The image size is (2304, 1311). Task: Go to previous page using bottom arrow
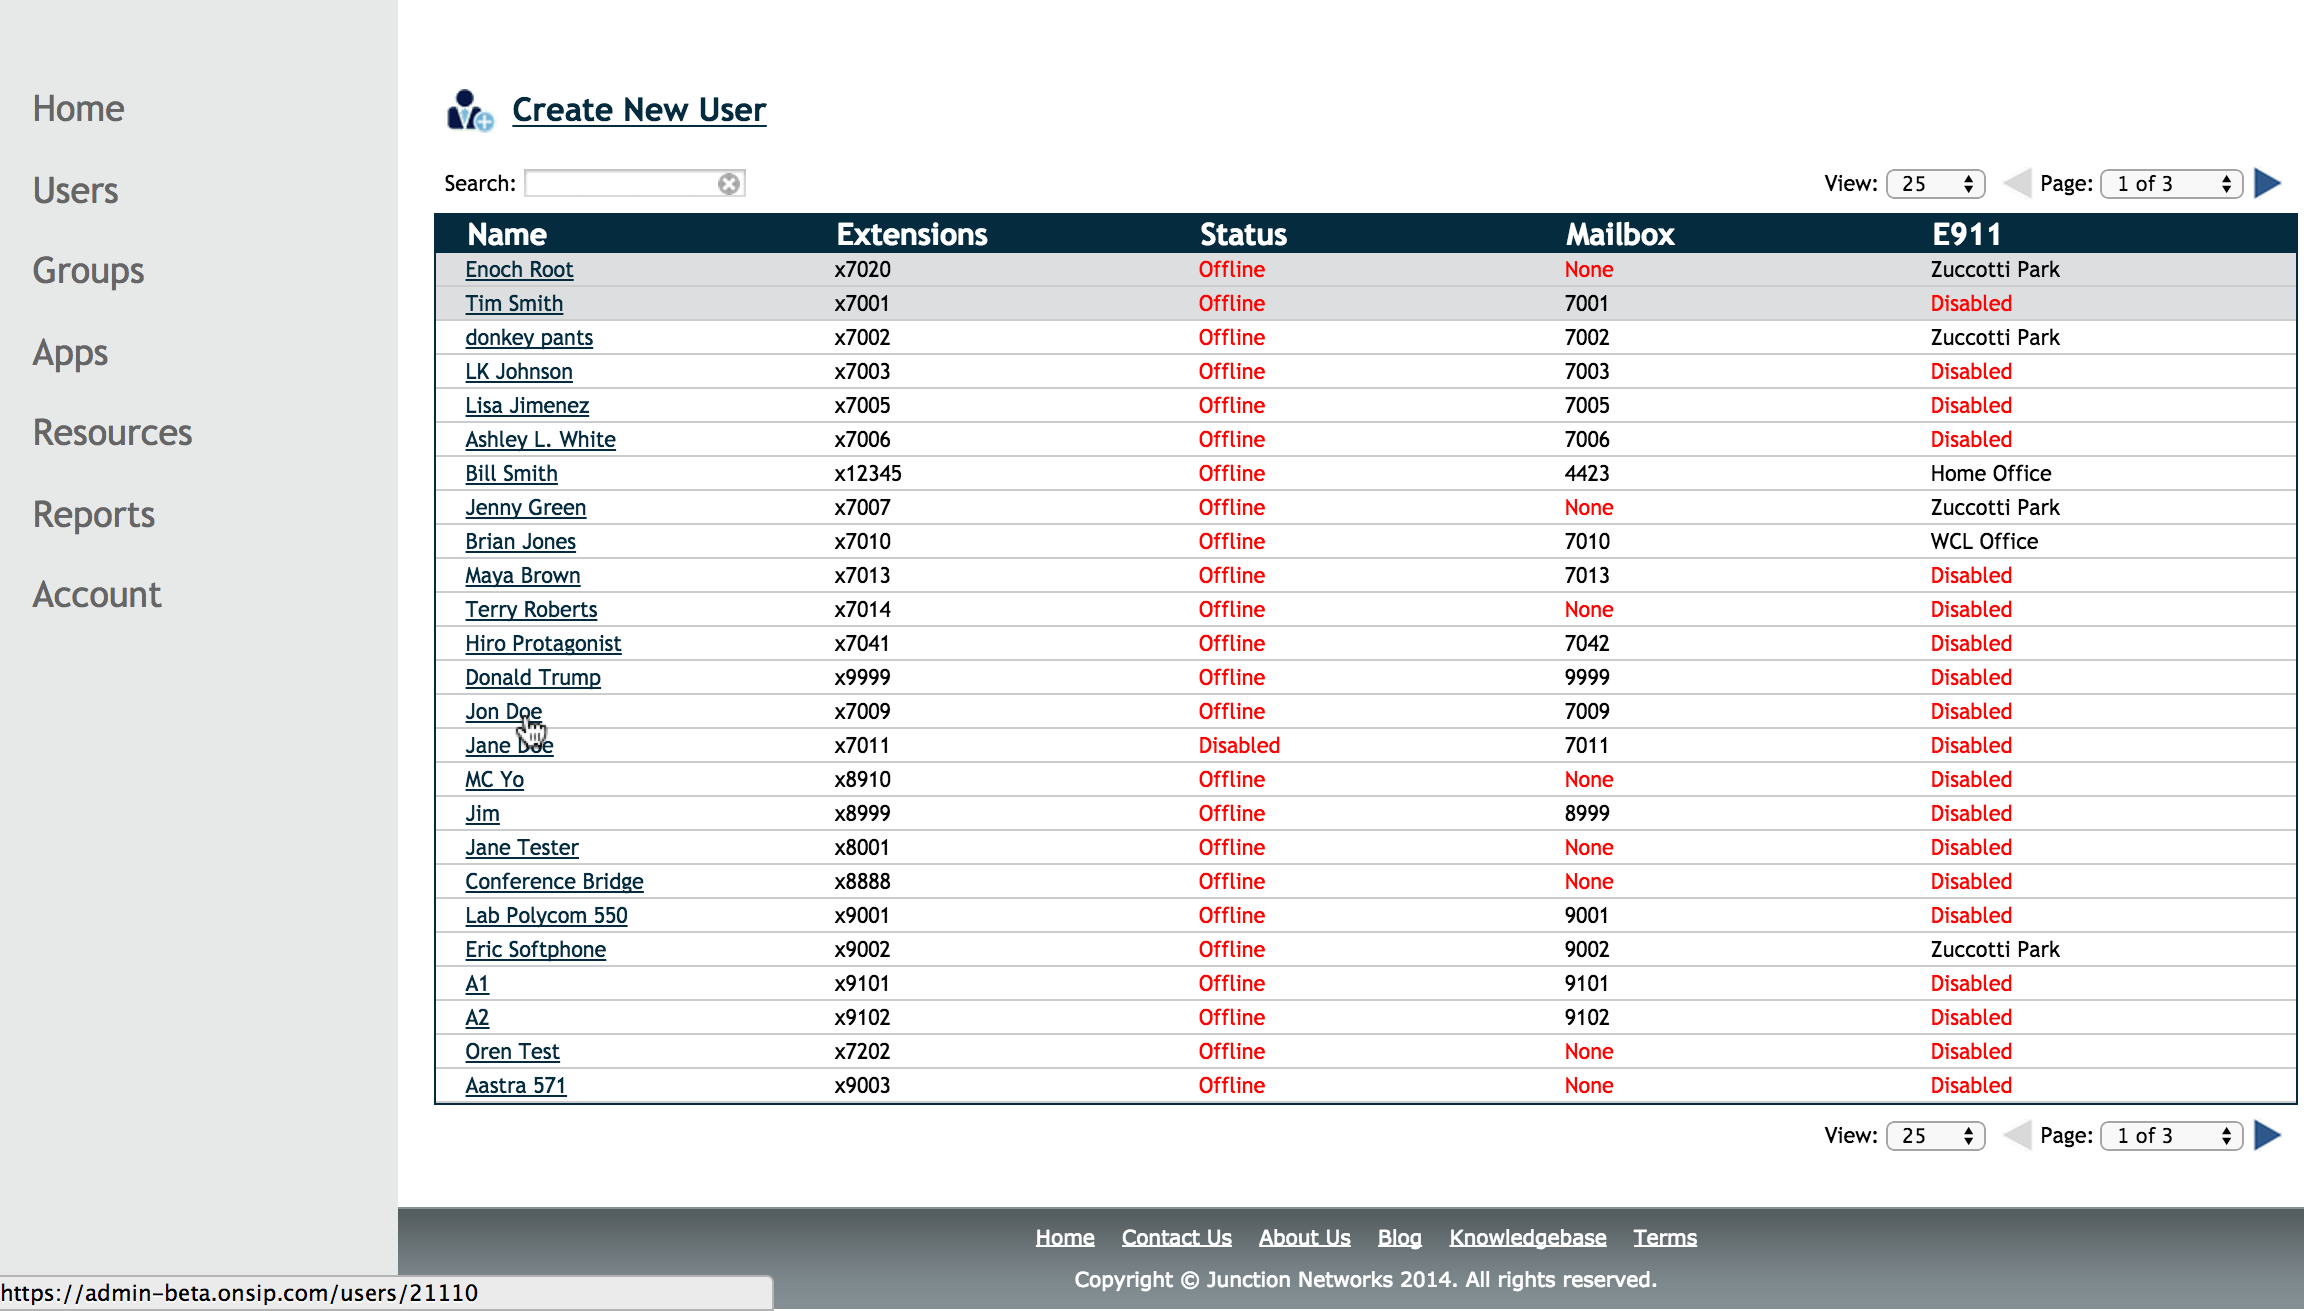[2017, 1136]
